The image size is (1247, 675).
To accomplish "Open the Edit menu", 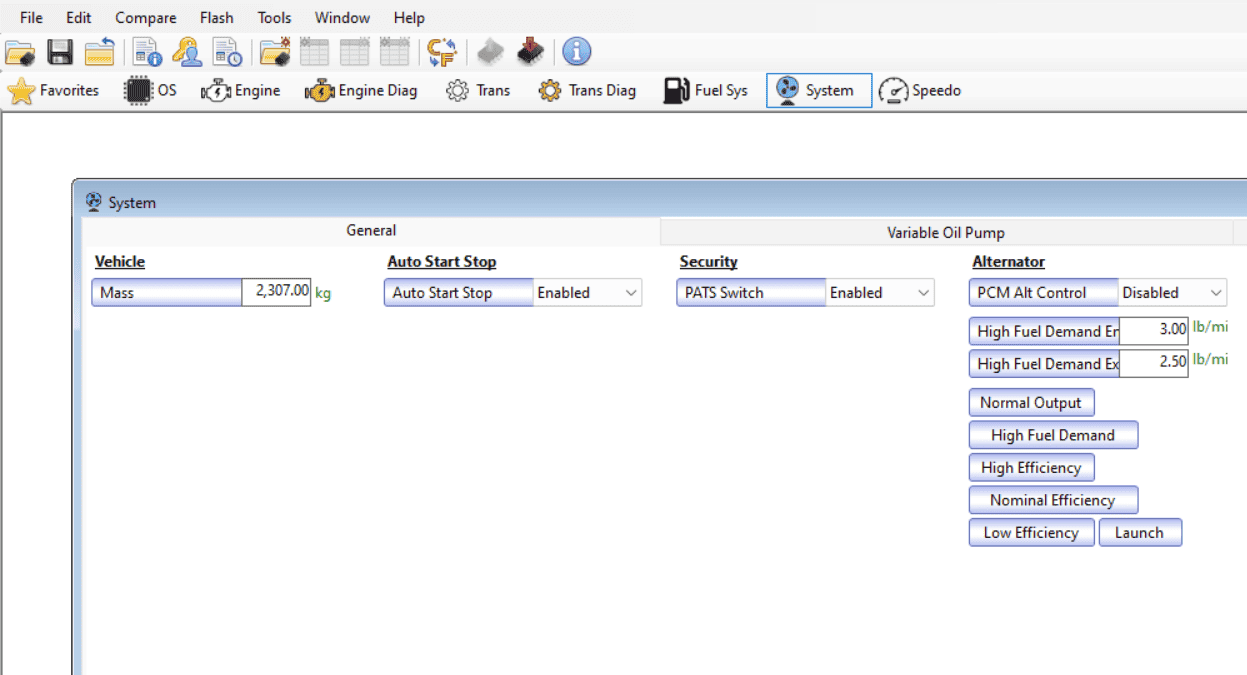I will point(78,18).
